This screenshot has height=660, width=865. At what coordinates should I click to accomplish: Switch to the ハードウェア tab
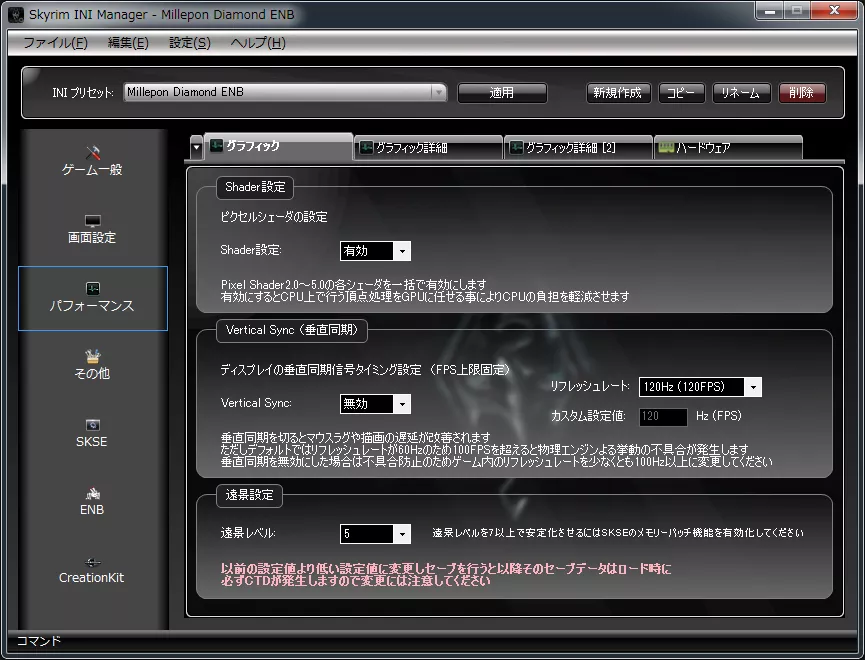point(728,148)
